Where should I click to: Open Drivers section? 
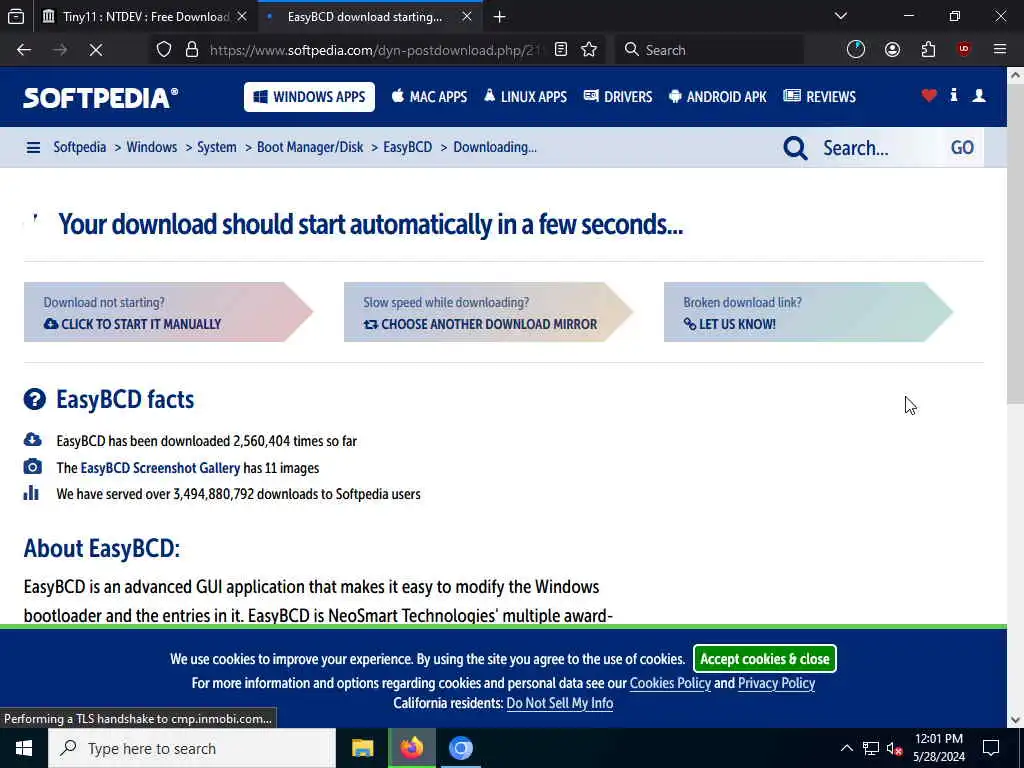(x=618, y=97)
